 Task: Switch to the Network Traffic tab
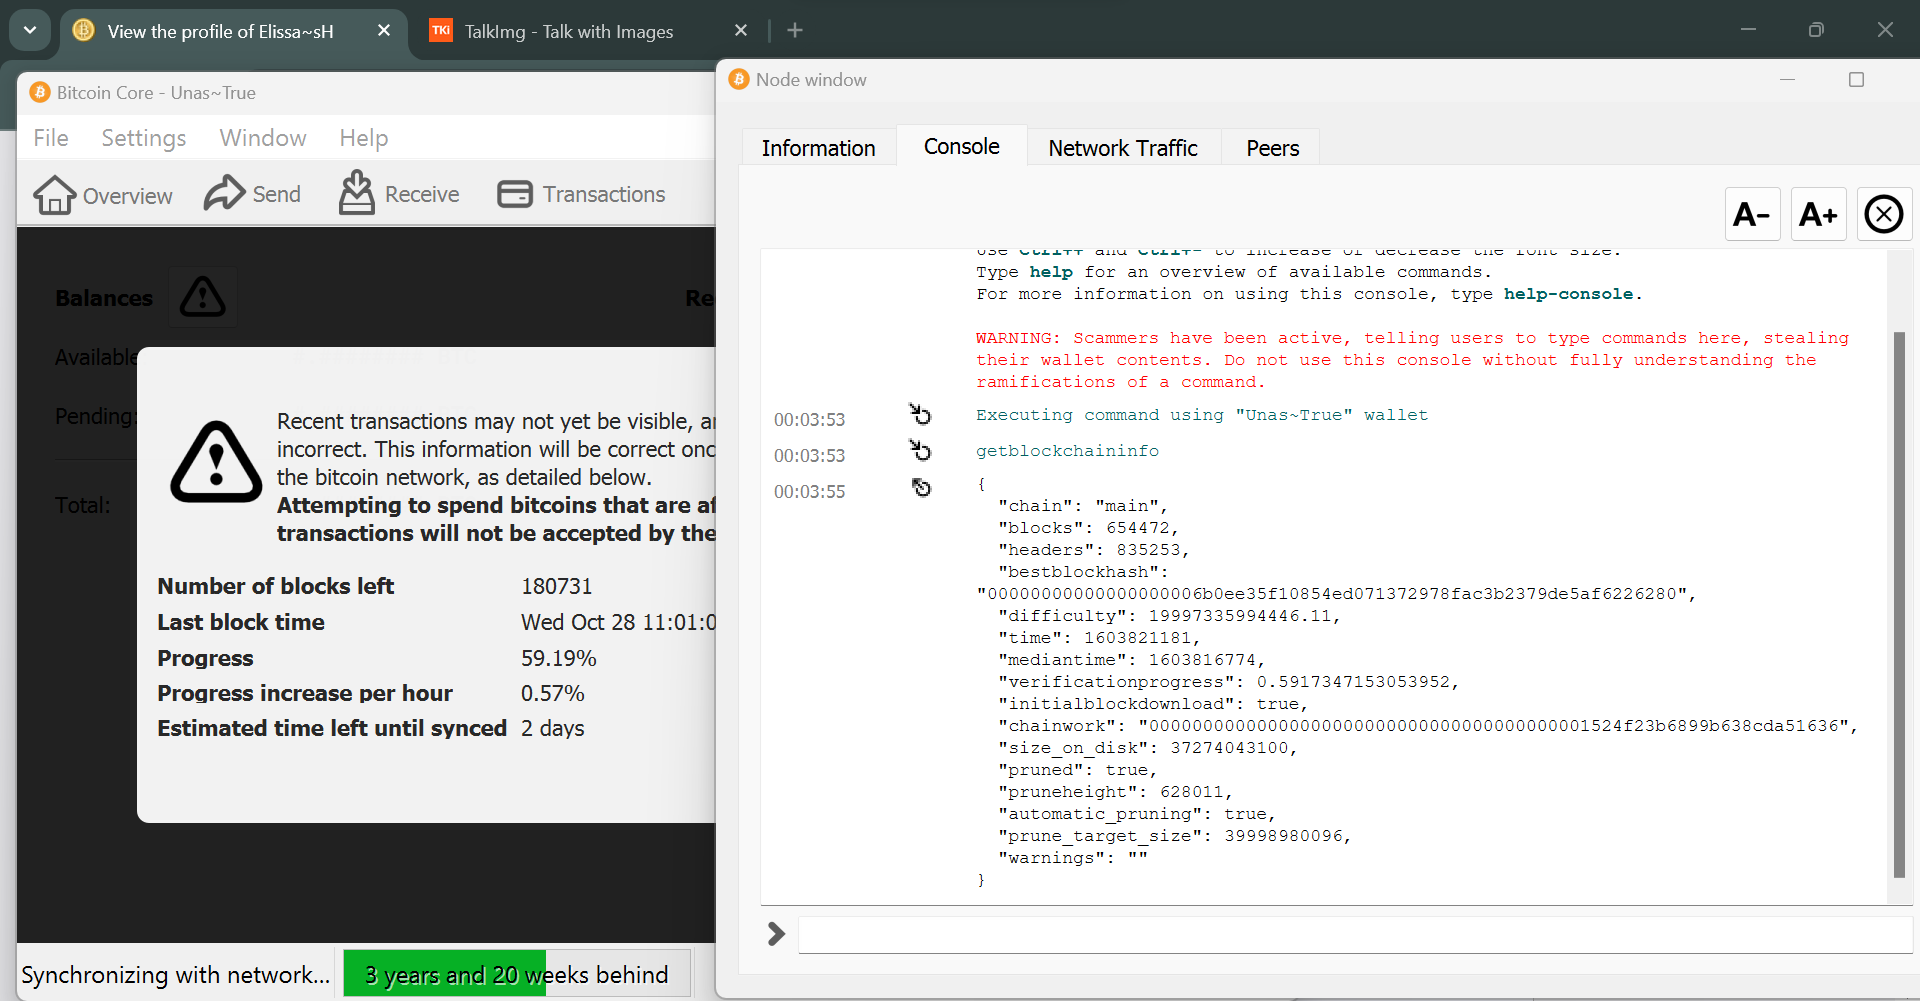pos(1123,148)
